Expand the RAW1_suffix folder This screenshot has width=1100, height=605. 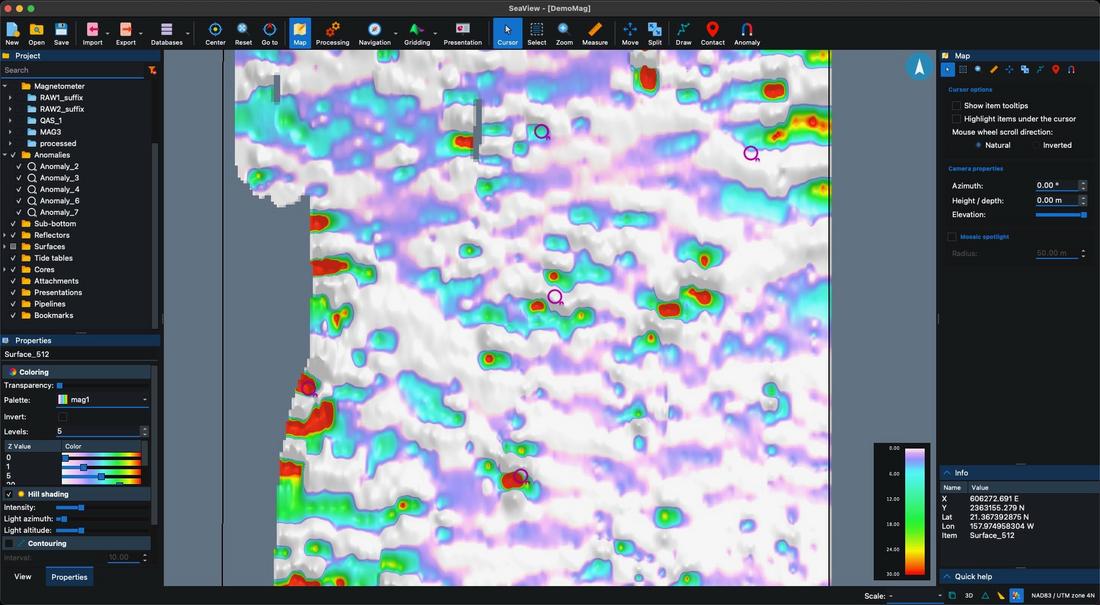pos(10,98)
